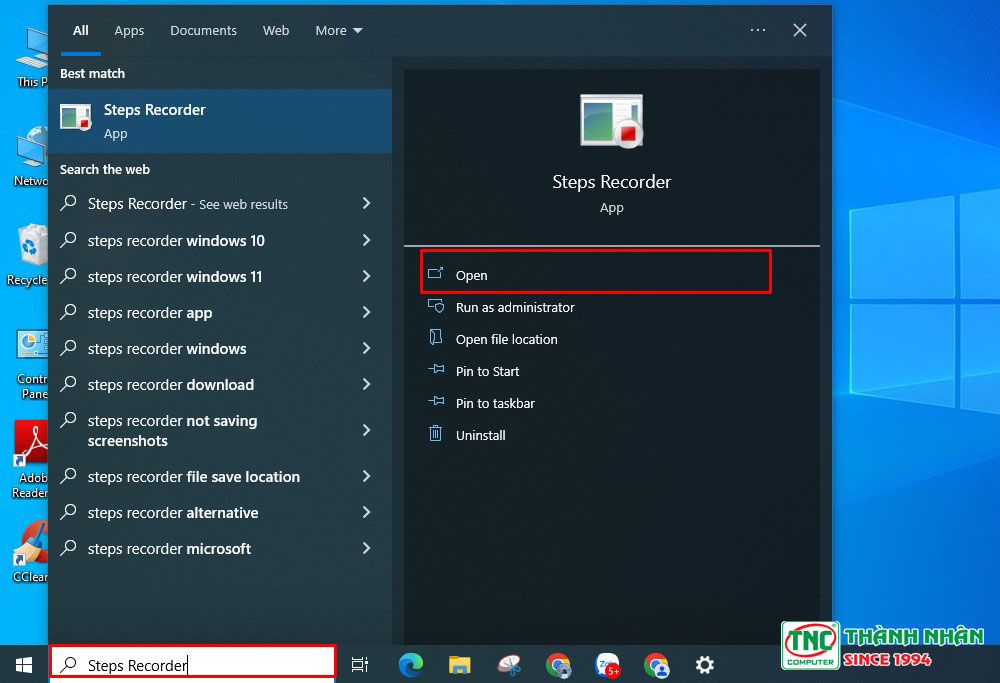
Task: Open the Windows Start button
Action: [24, 665]
